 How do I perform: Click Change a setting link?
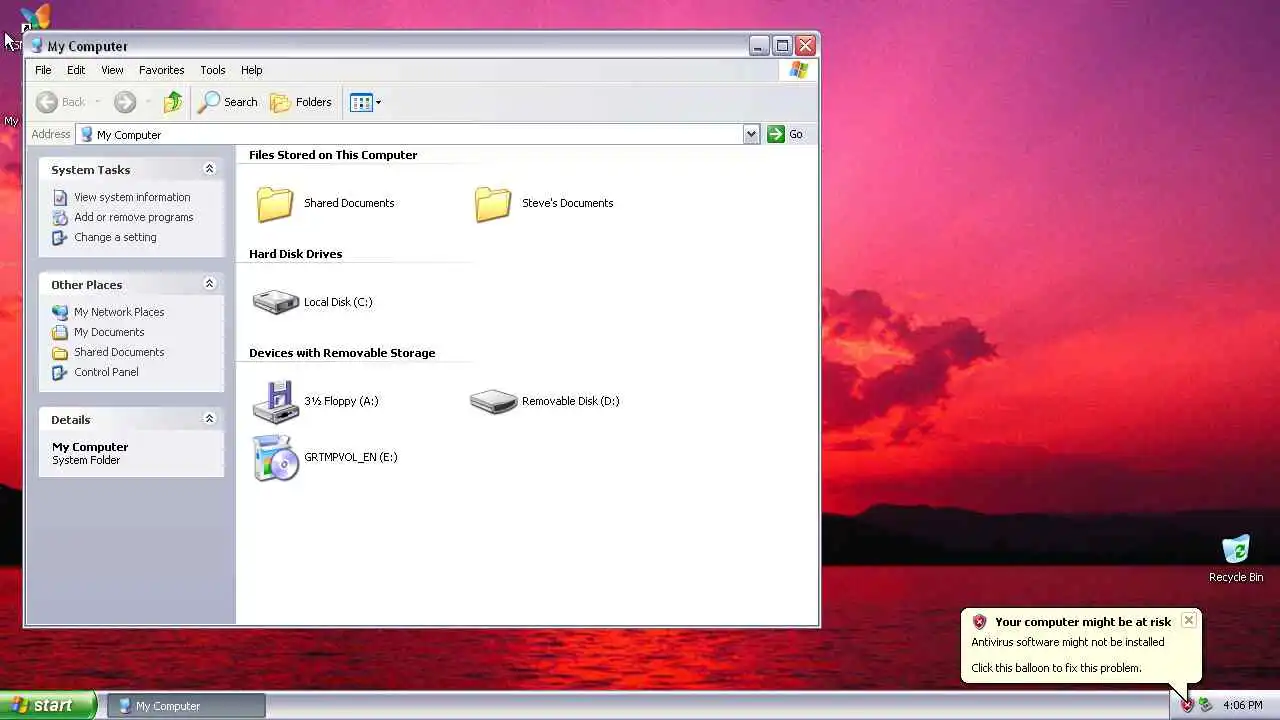(x=115, y=237)
